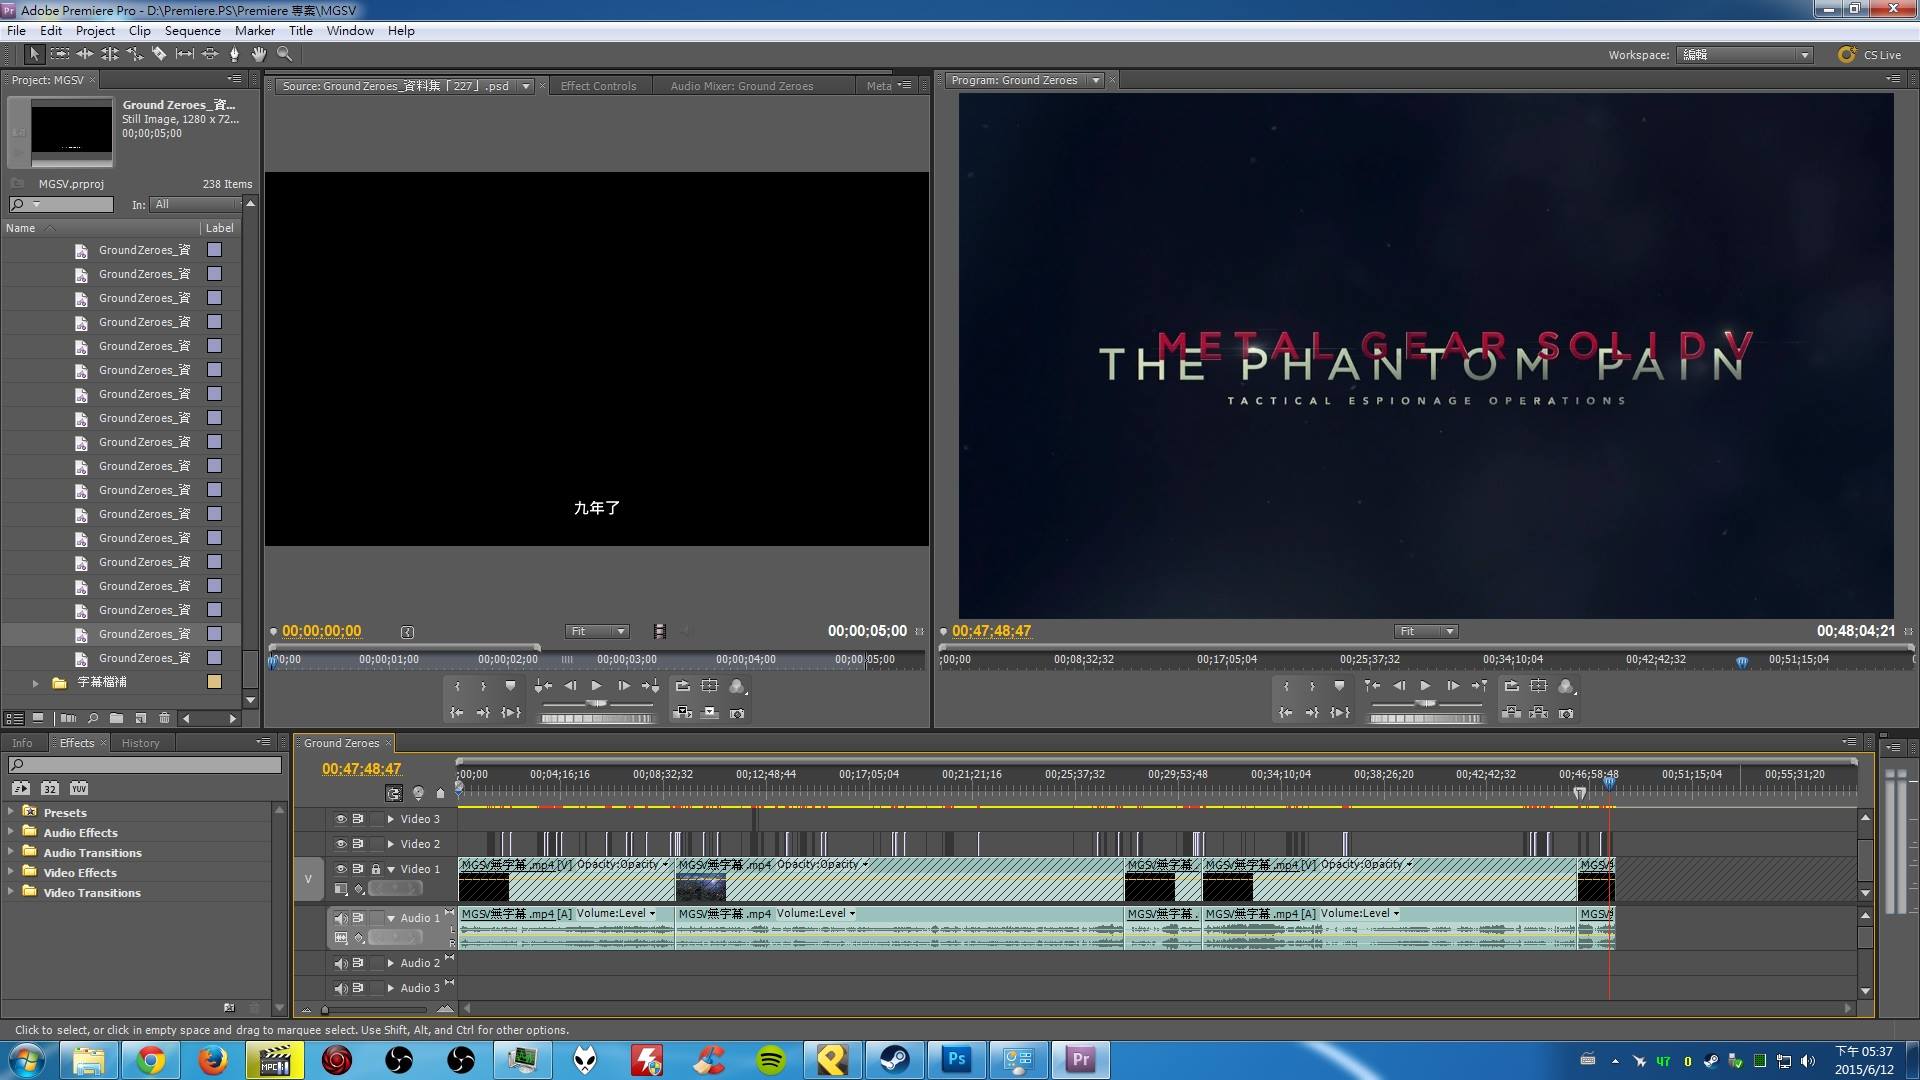Step forward one frame in Program monitor

[x=1453, y=686]
